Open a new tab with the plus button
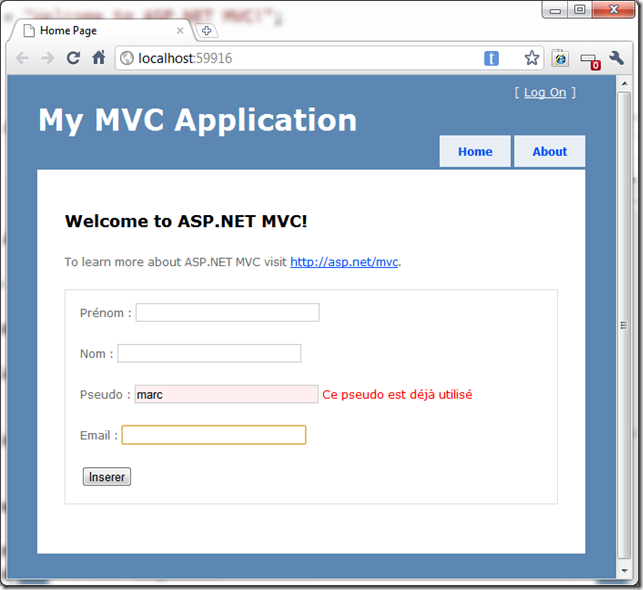This screenshot has height=590, width=643. click(206, 30)
